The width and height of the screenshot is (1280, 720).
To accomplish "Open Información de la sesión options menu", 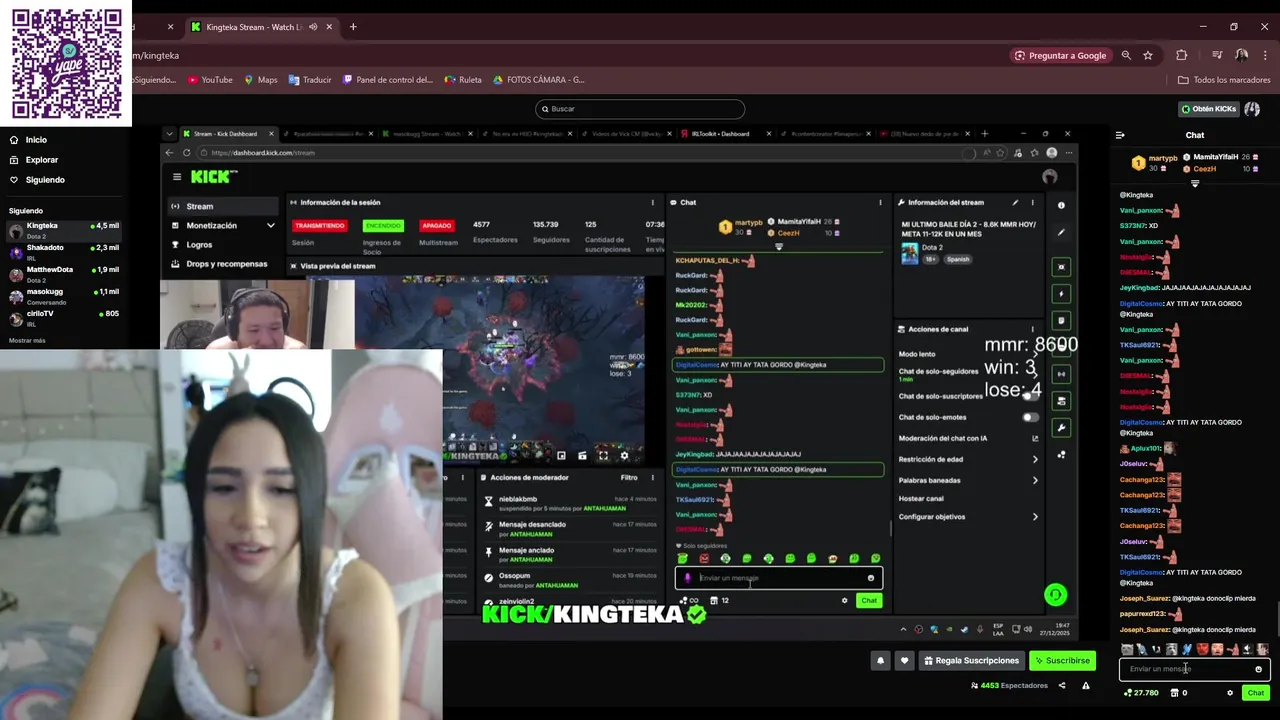I will [x=653, y=202].
